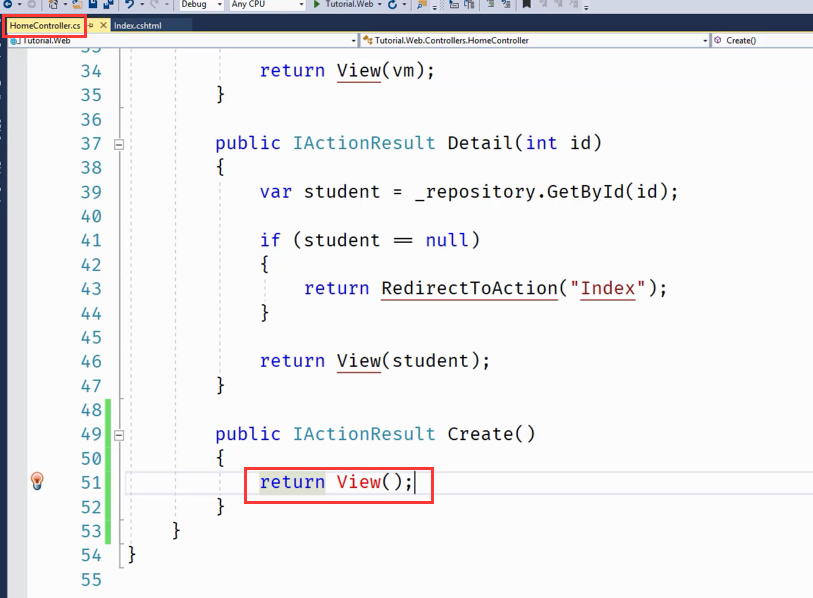Screen dimensions: 813x598
Task: Select the HomeController.cs tab
Action: click(45, 25)
